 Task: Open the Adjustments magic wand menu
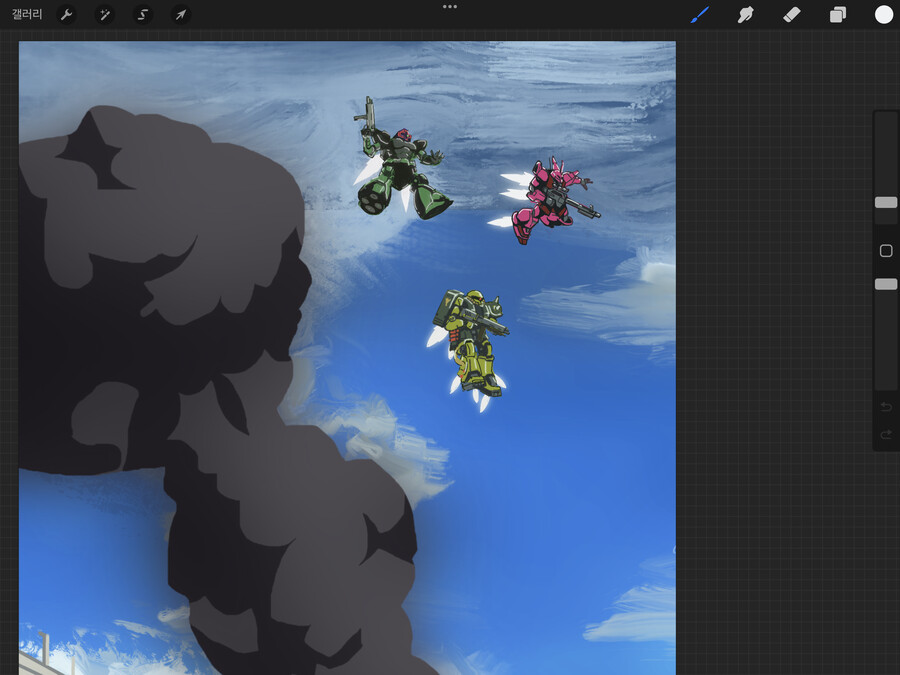coord(104,15)
